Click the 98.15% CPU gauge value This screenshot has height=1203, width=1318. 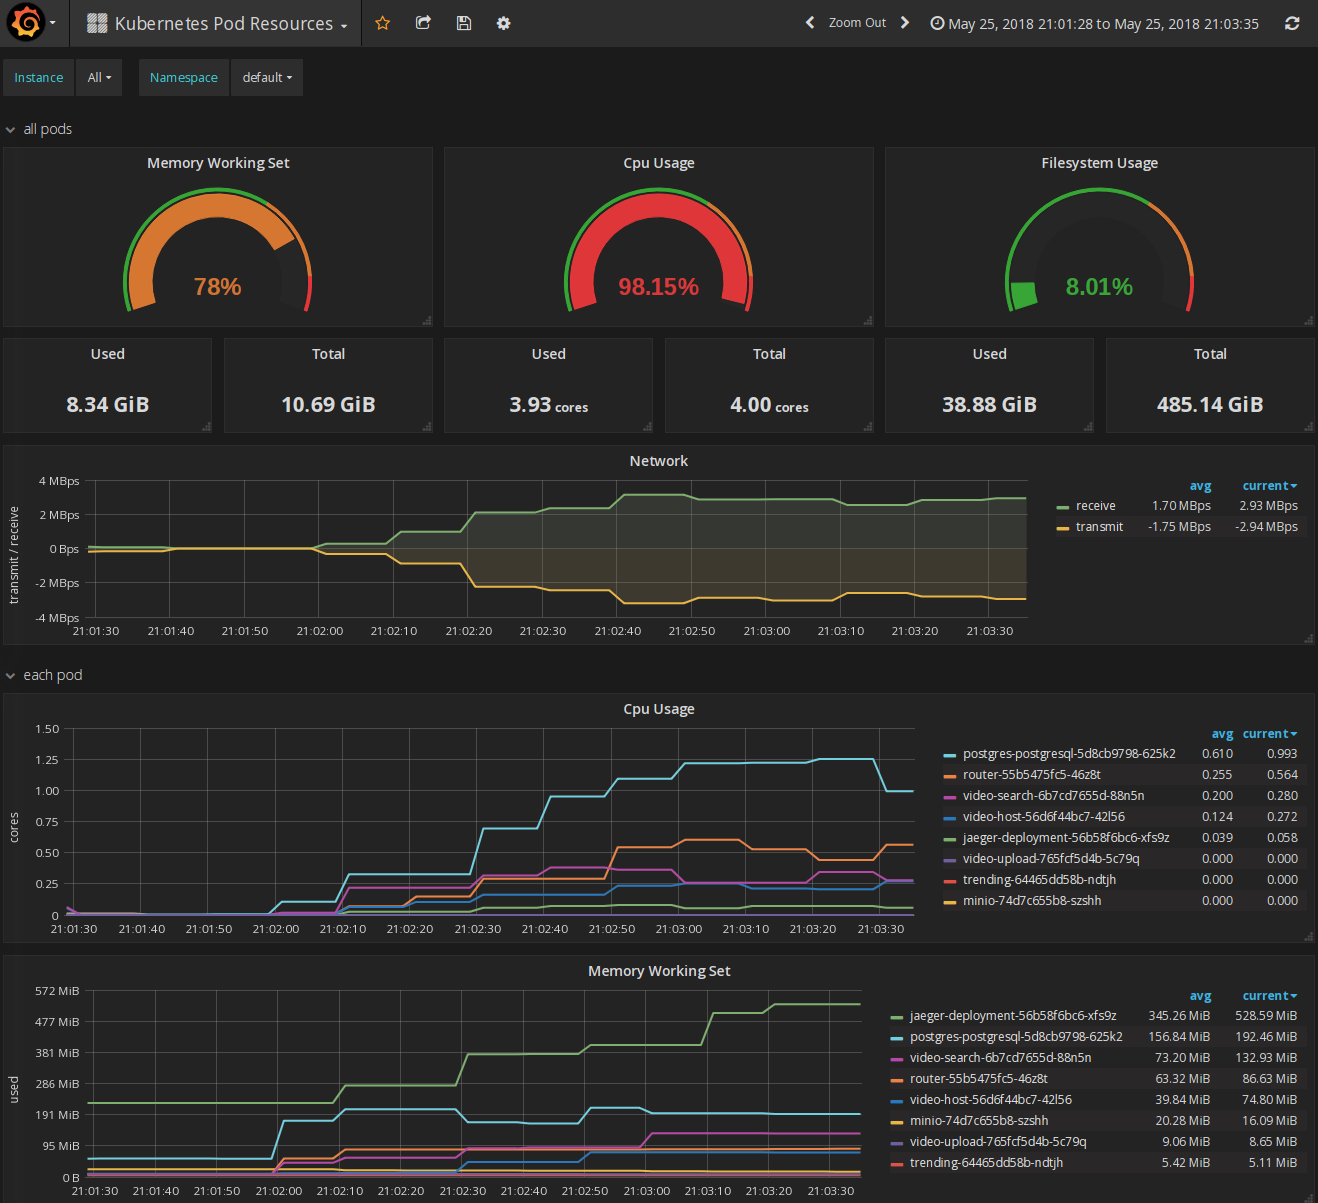[658, 287]
